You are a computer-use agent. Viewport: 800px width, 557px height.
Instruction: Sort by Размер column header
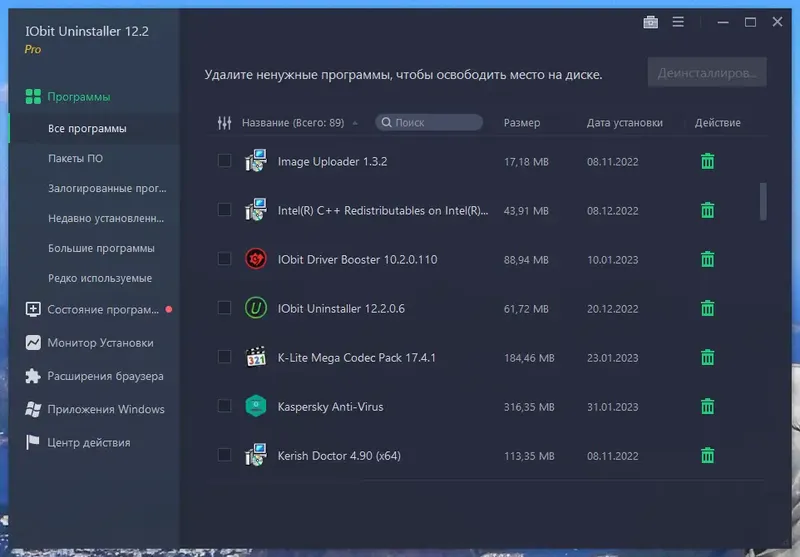pyautogui.click(x=521, y=123)
